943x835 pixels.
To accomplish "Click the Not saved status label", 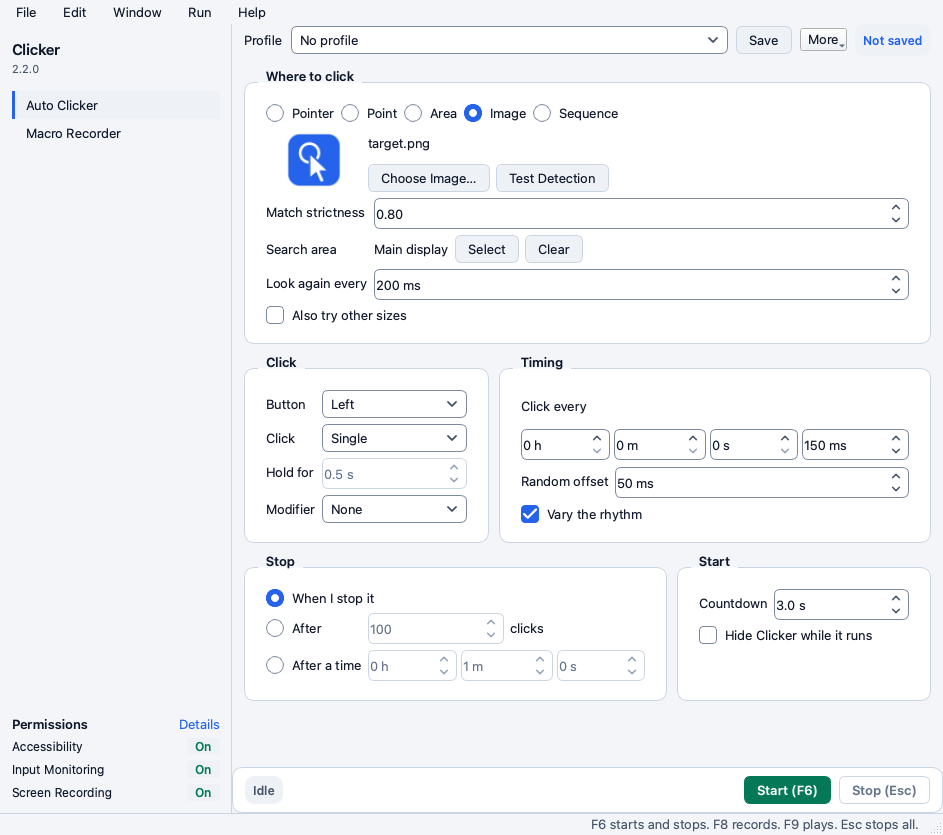I will [892, 40].
